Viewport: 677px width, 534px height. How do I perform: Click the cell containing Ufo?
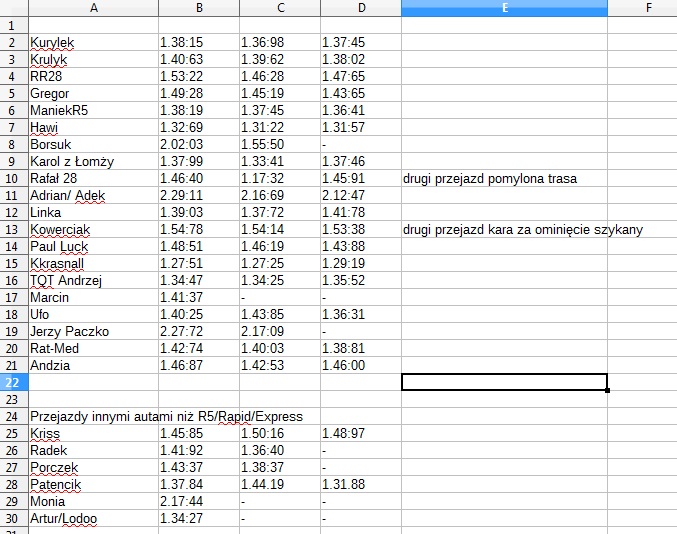[93, 314]
